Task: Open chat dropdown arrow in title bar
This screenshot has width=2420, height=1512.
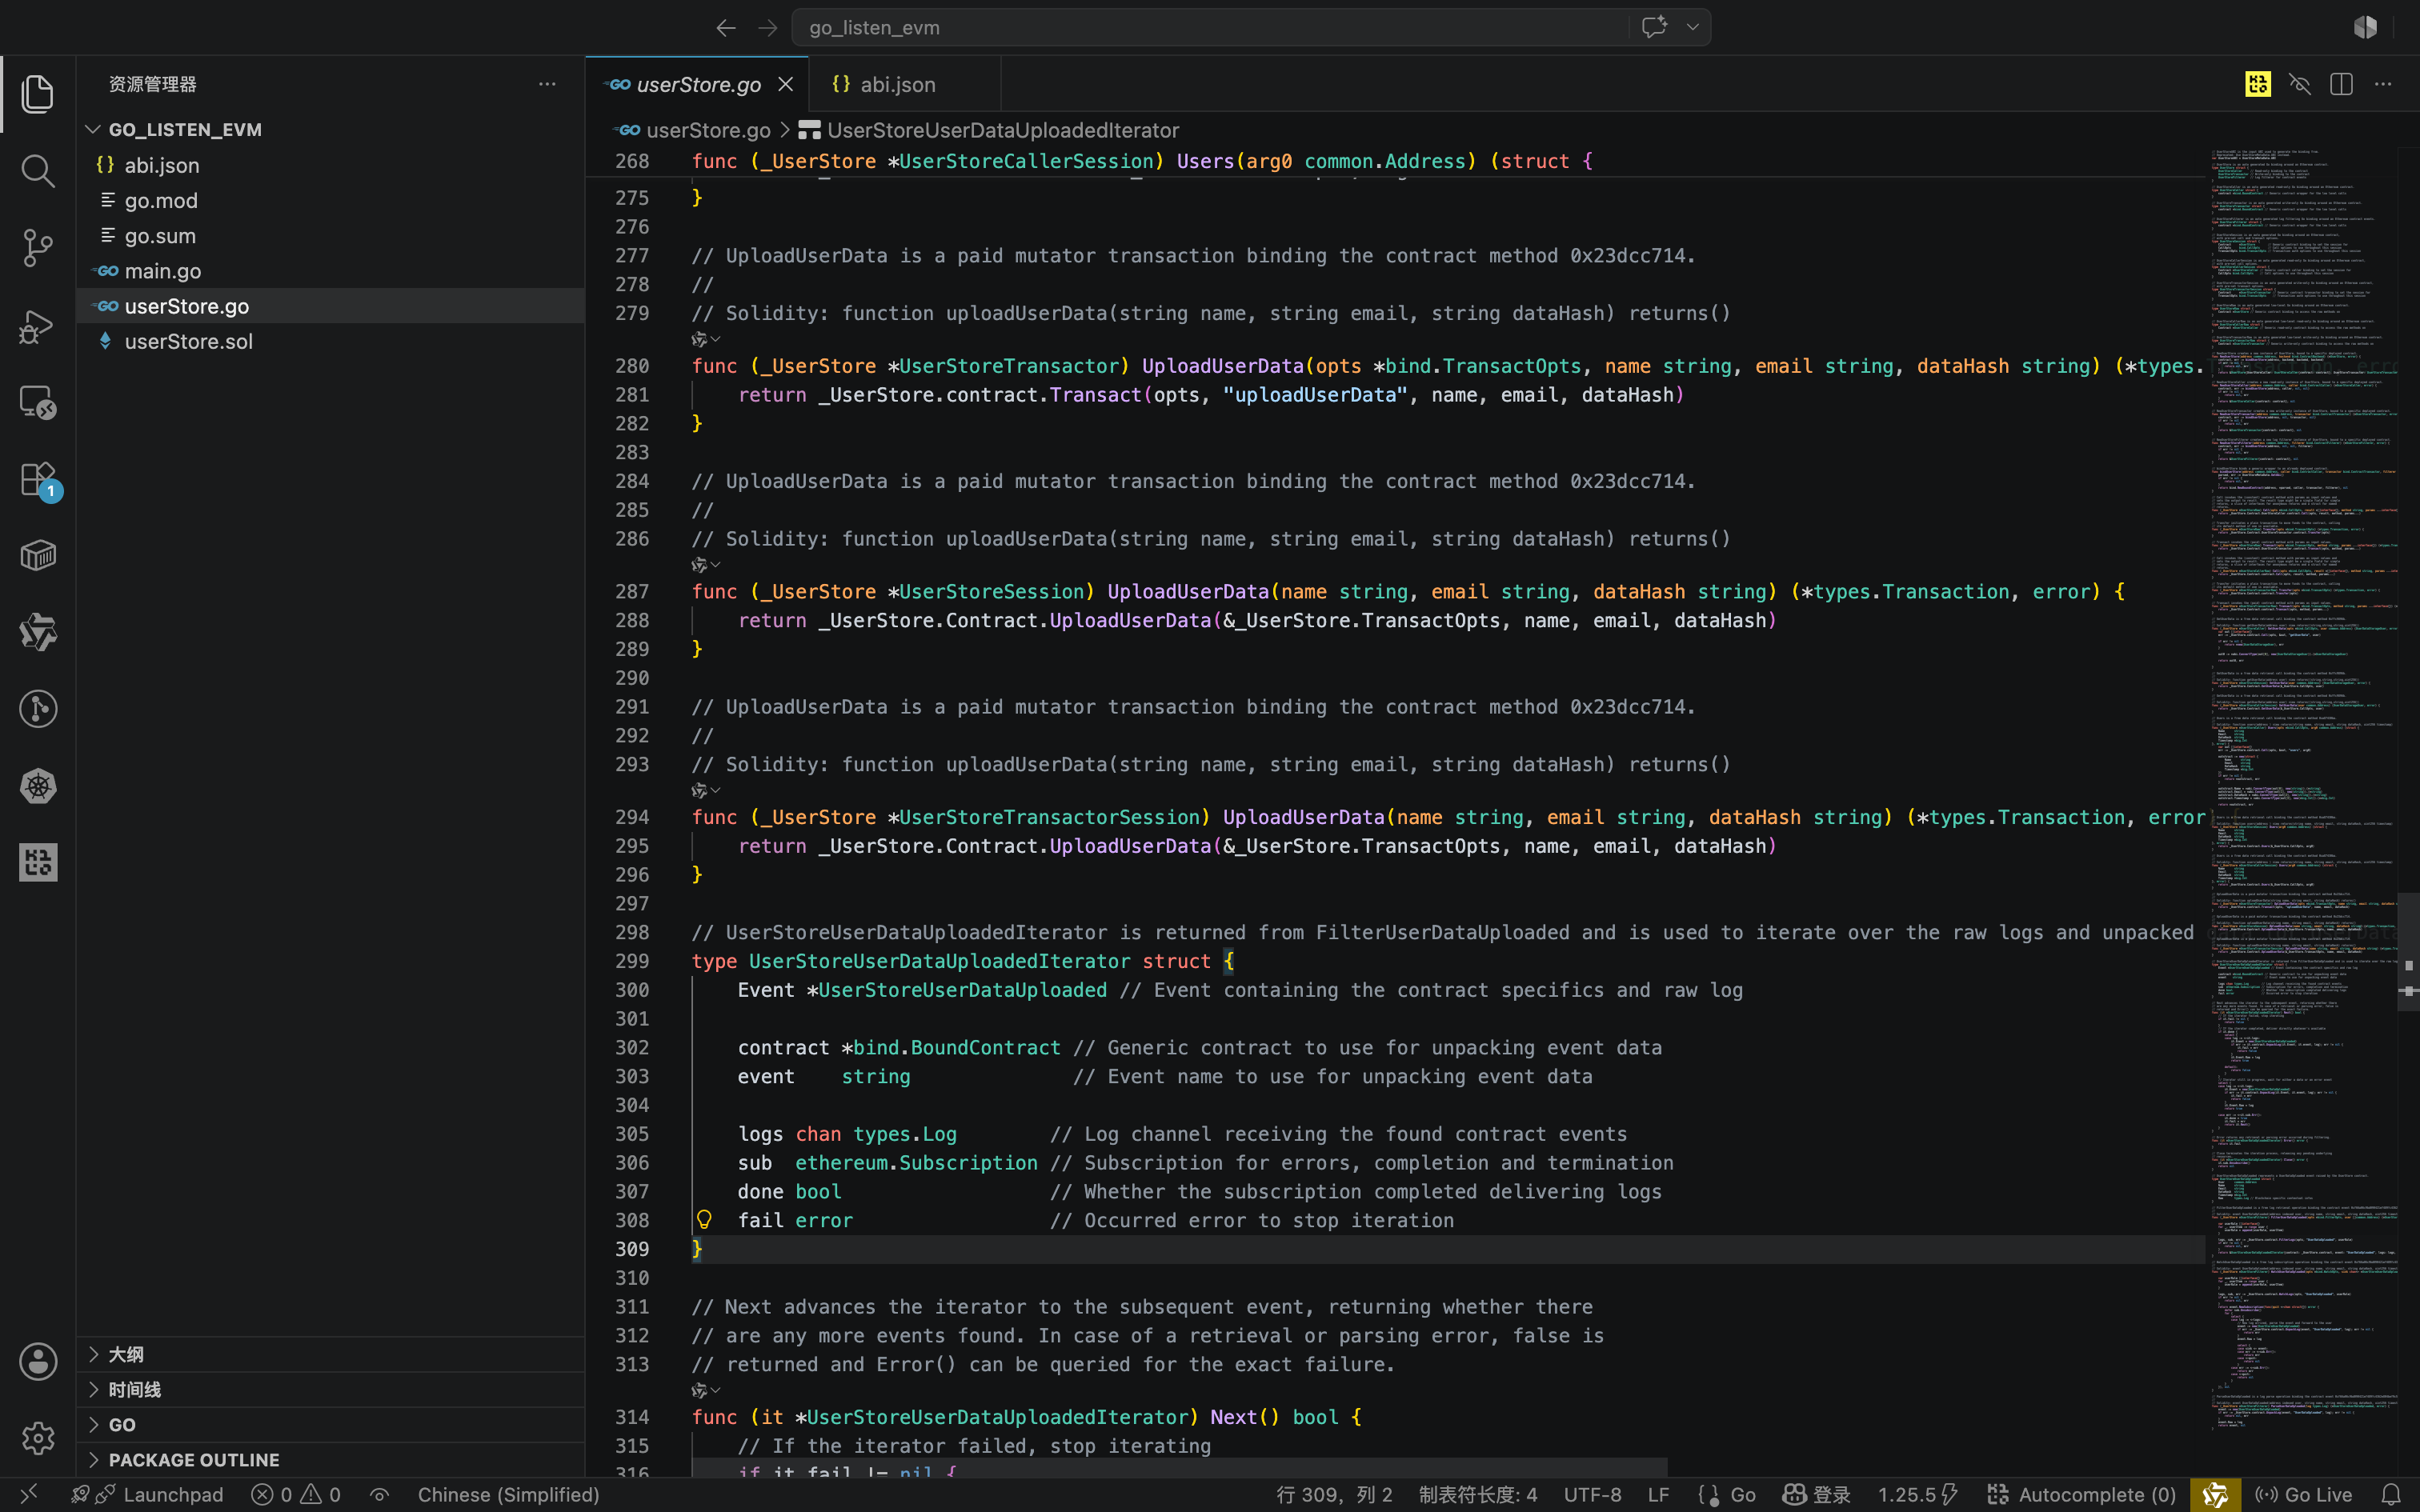Action: point(1692,27)
